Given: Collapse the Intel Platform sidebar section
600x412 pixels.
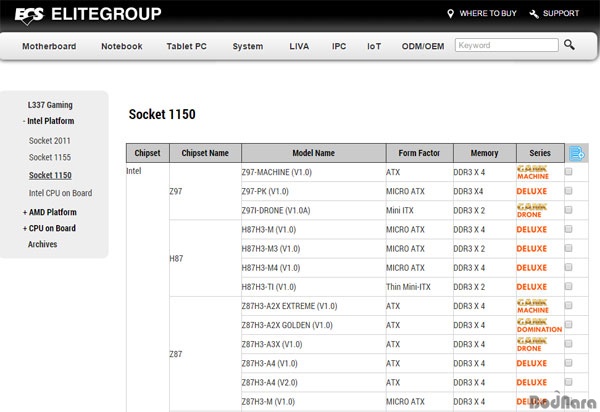Looking at the screenshot, I should coord(49,121).
